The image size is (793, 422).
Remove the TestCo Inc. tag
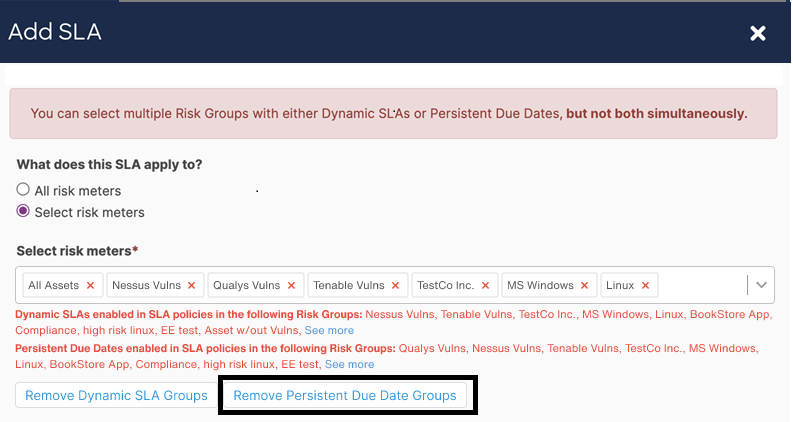coord(486,285)
